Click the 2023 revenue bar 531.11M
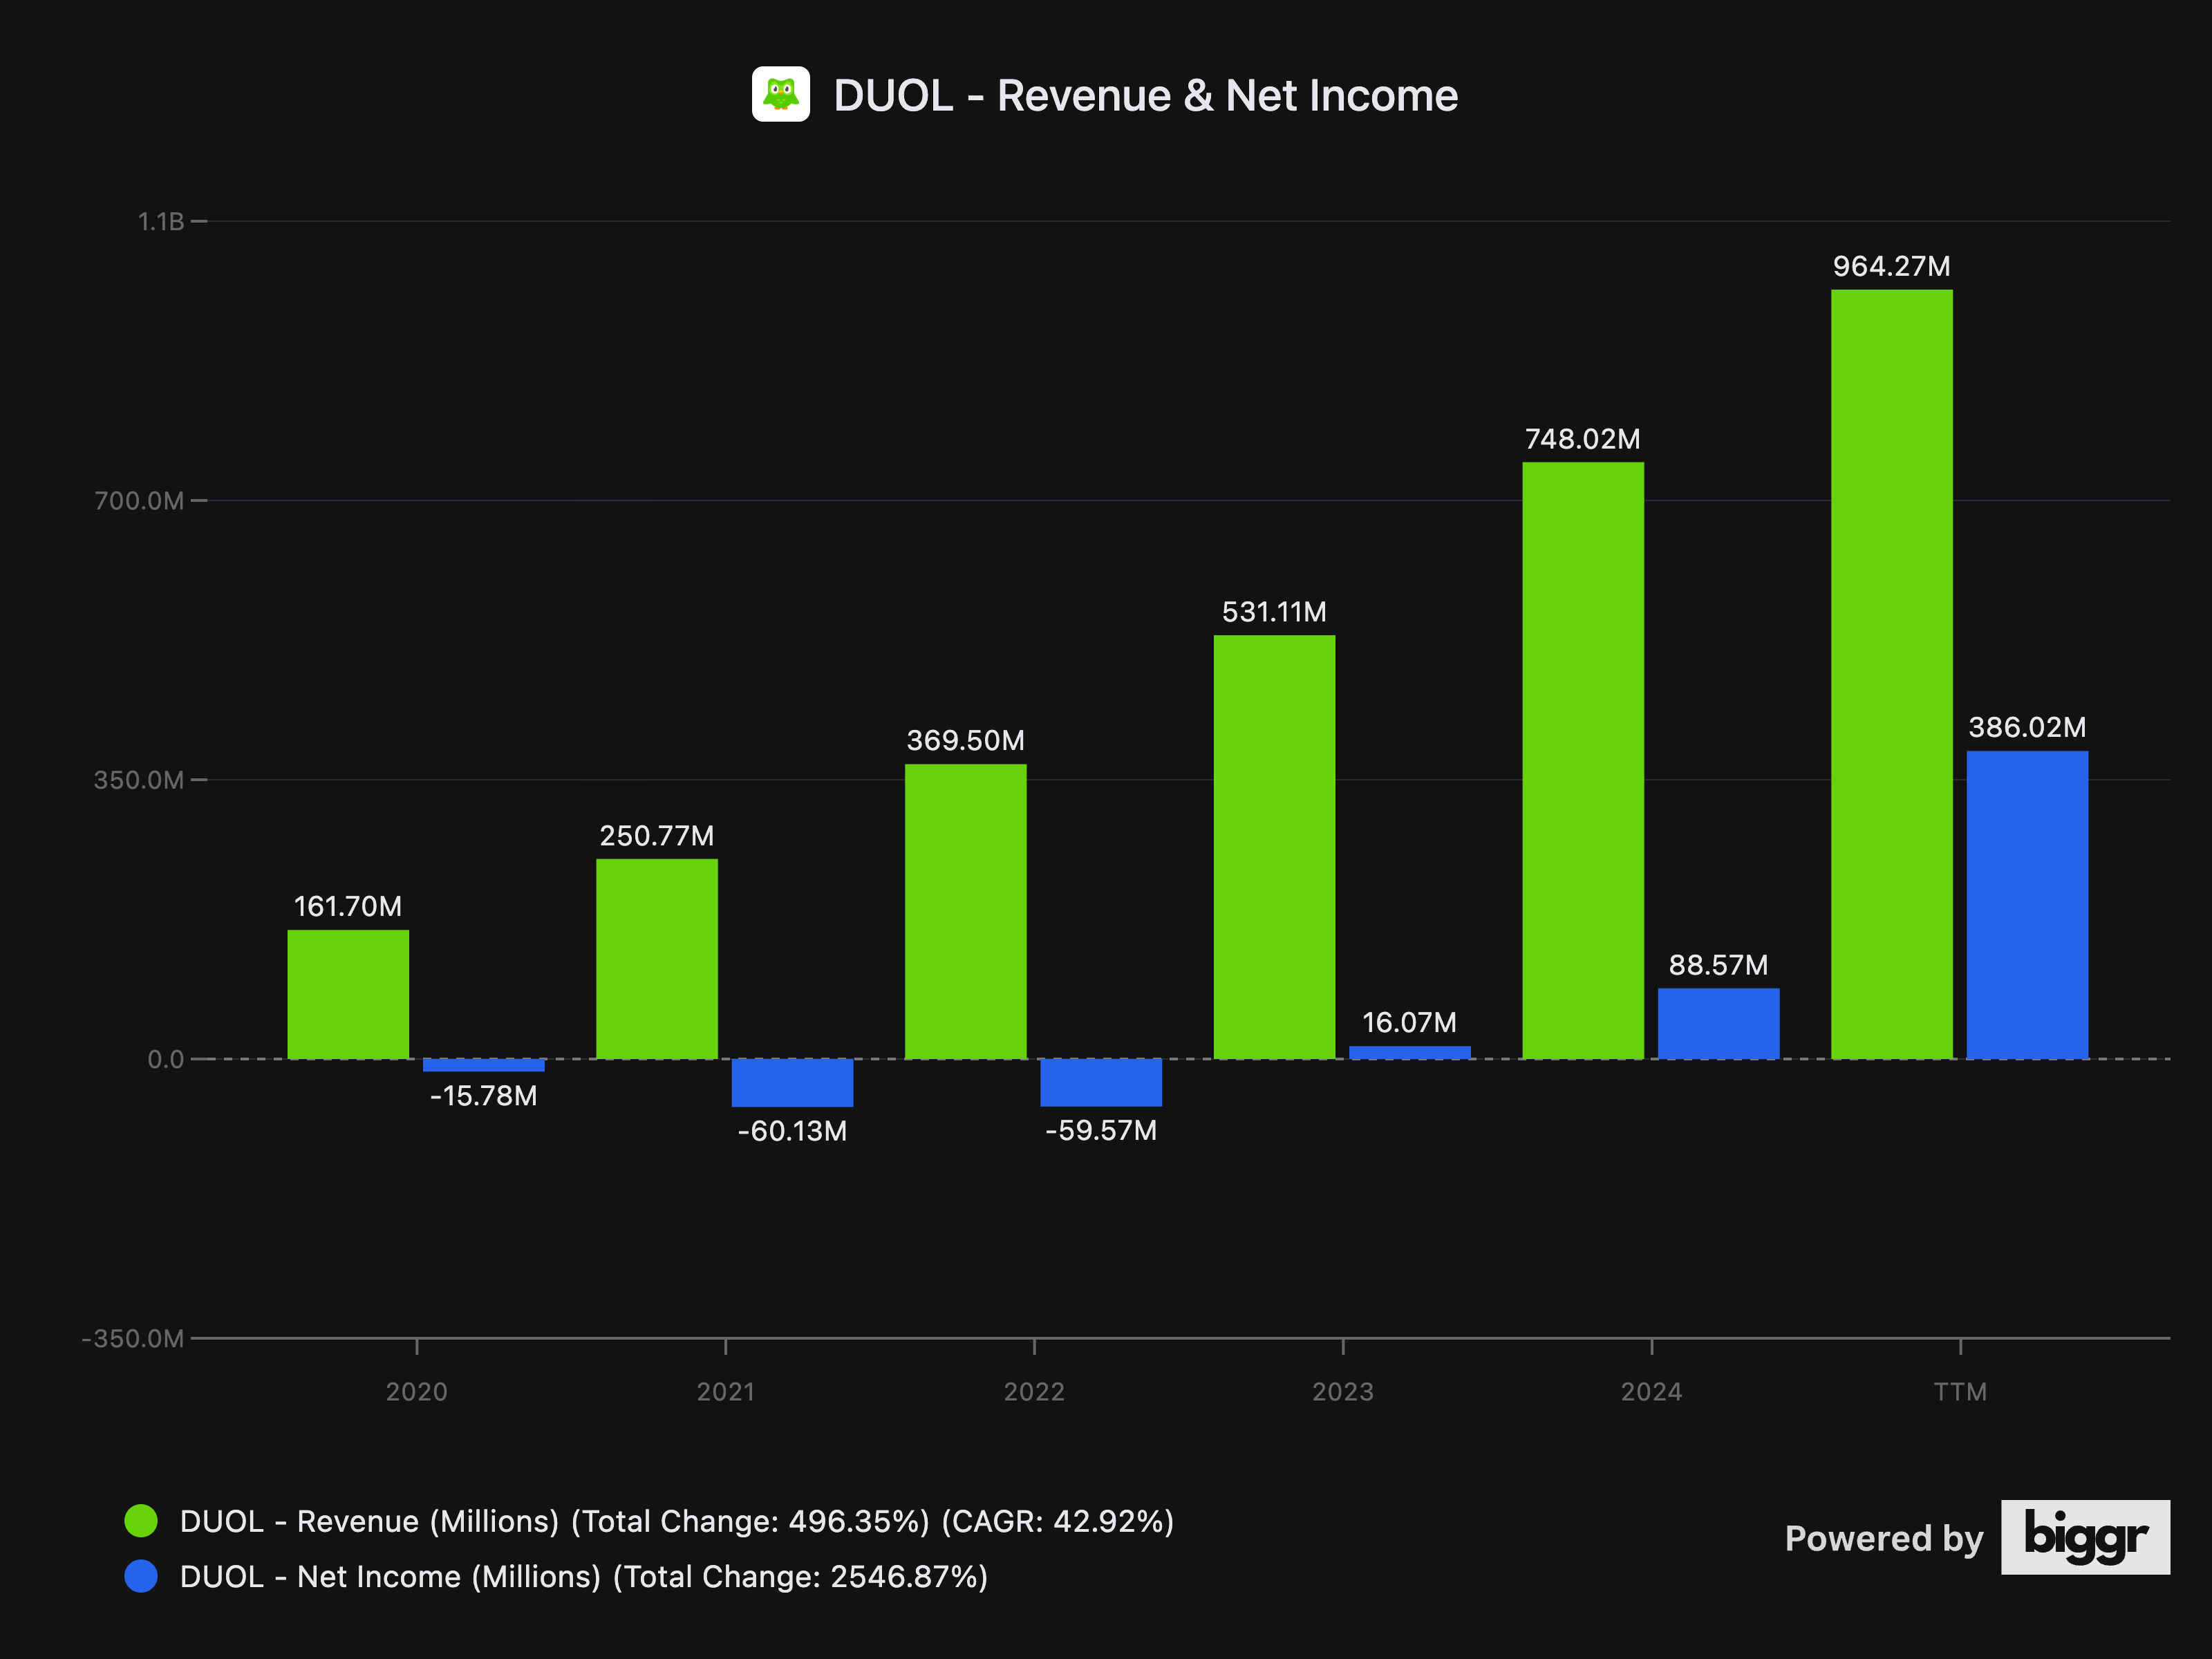This screenshot has height=1659, width=2212. [1274, 846]
